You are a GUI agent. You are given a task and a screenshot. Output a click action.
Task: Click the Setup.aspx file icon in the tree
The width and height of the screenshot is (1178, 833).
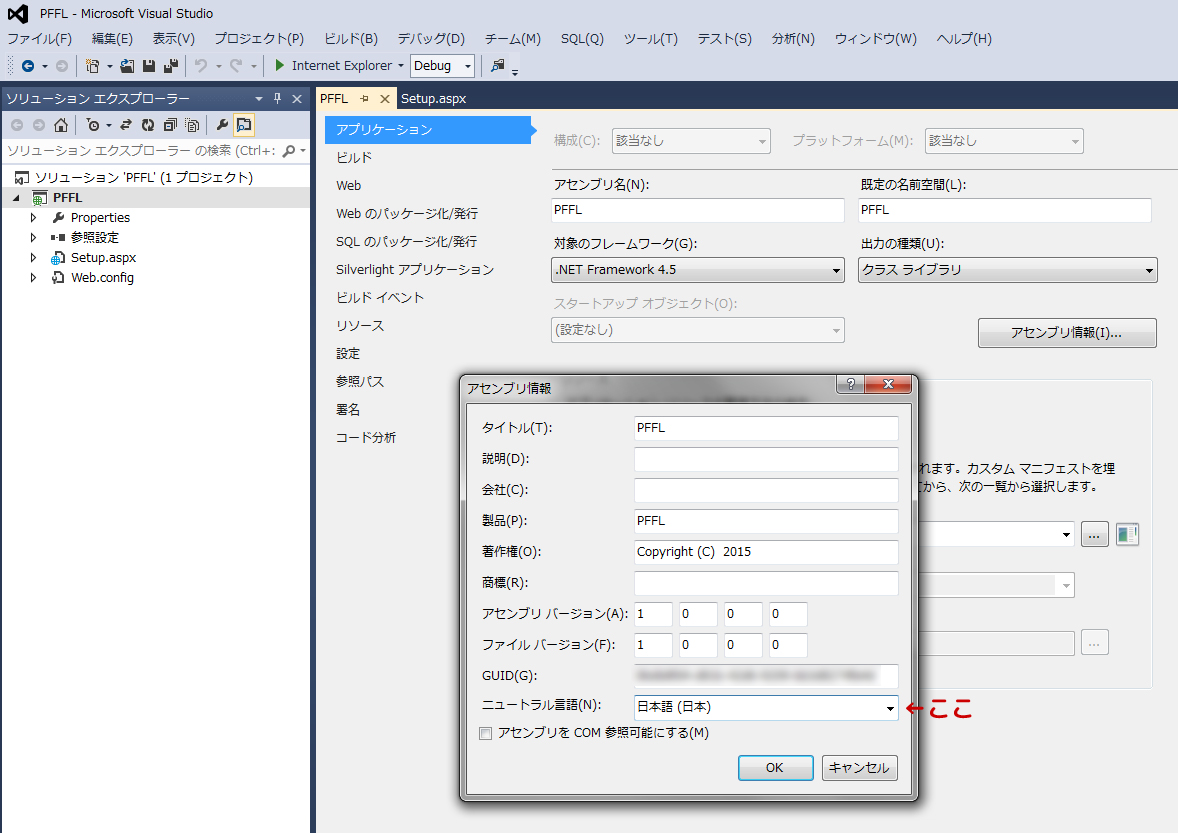pyautogui.click(x=58, y=258)
